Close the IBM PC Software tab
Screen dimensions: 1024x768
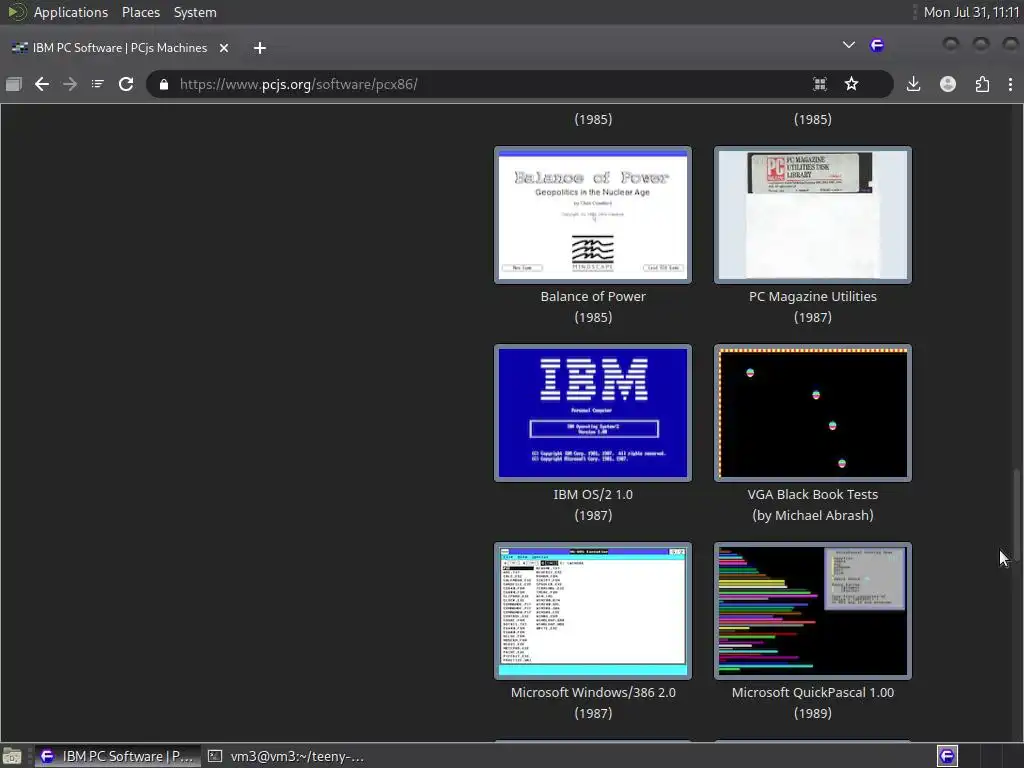coord(223,48)
